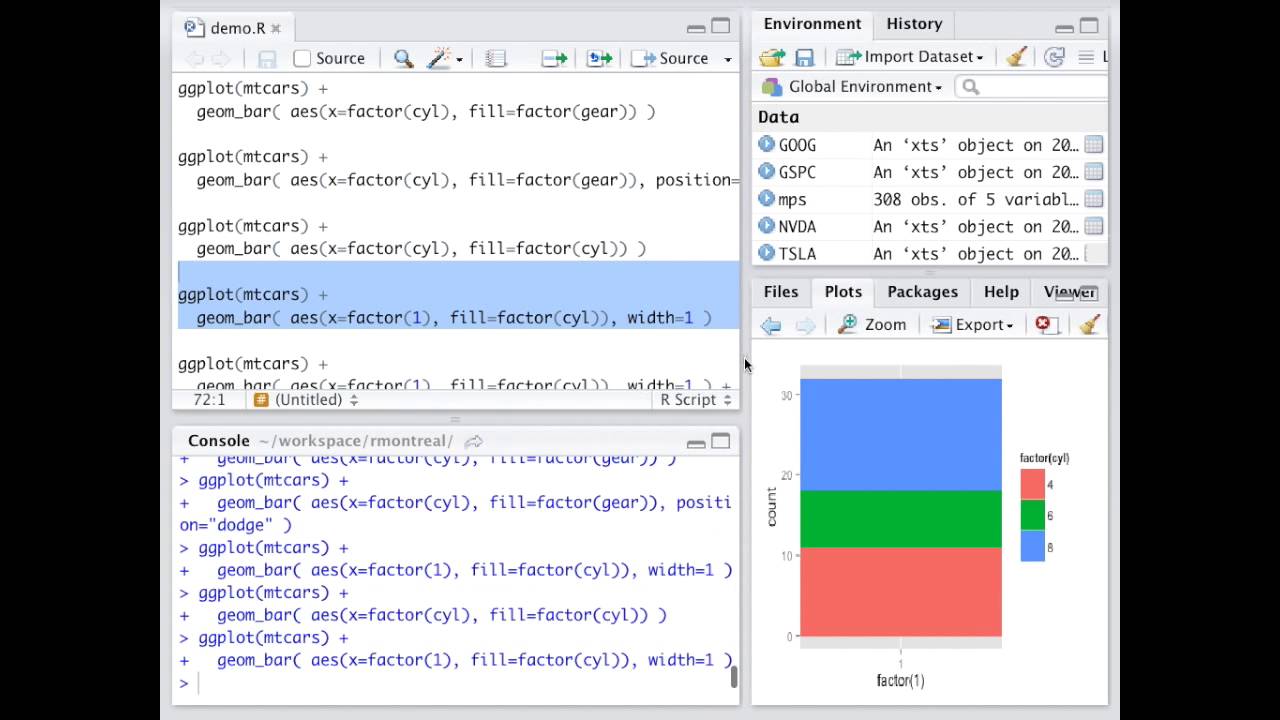Close the demo.R tab
The height and width of the screenshot is (720, 1280).
(x=276, y=29)
